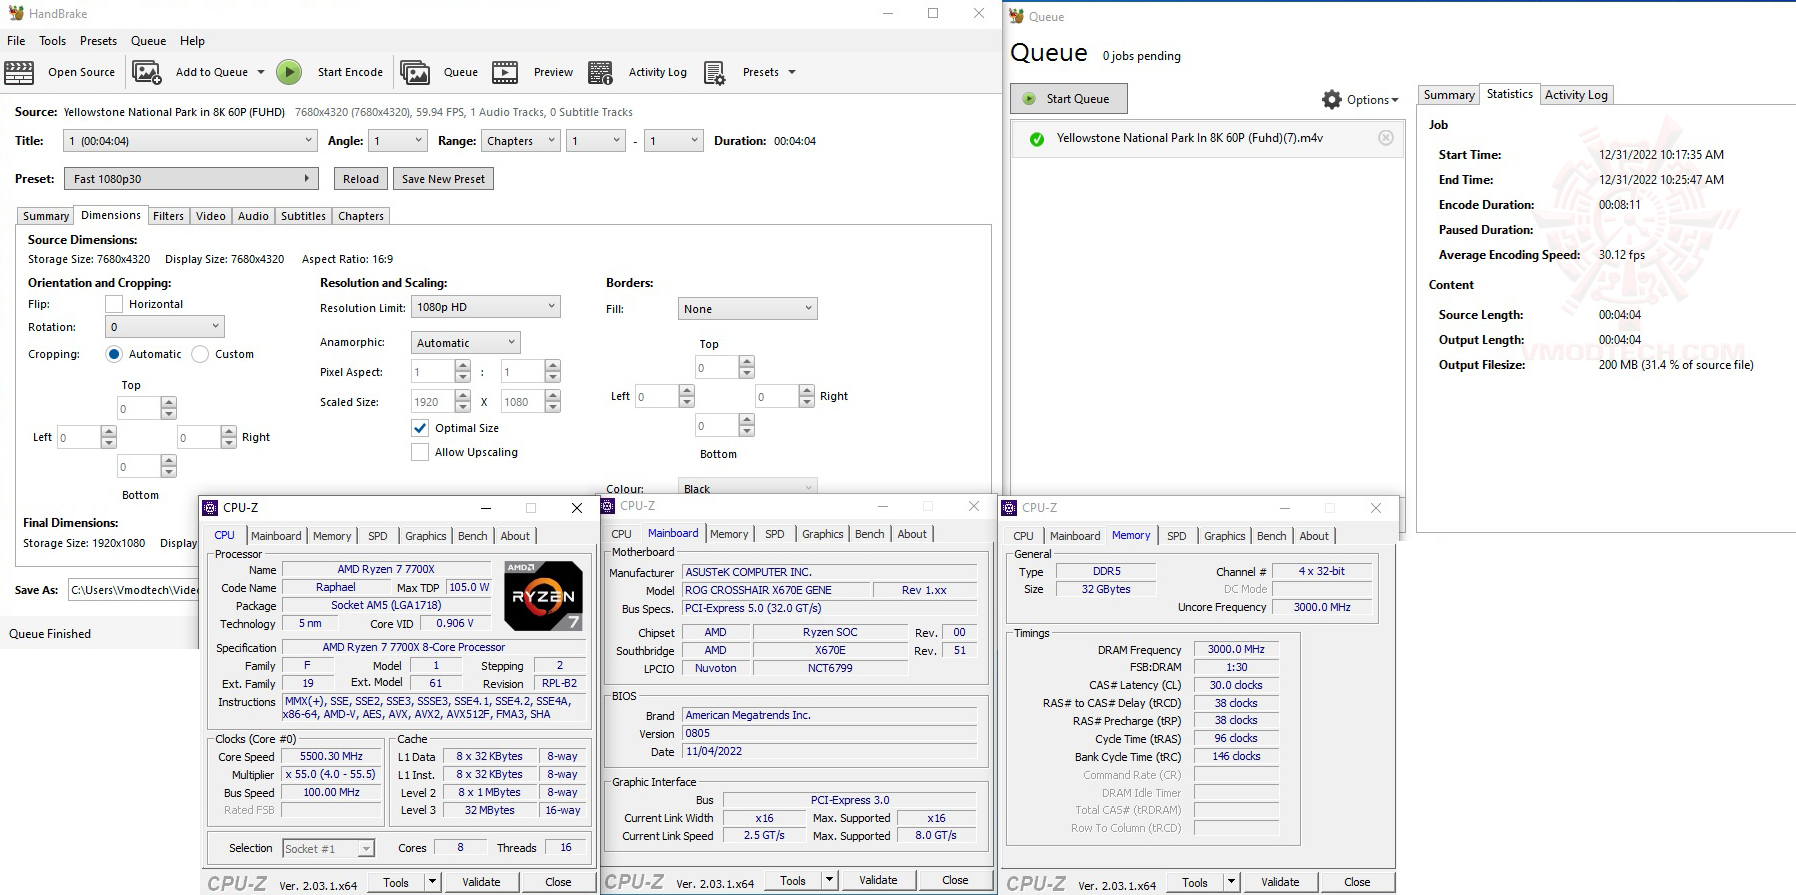This screenshot has width=1796, height=895.
Task: Click the green Start Queue play icon
Action: pyautogui.click(x=1029, y=99)
